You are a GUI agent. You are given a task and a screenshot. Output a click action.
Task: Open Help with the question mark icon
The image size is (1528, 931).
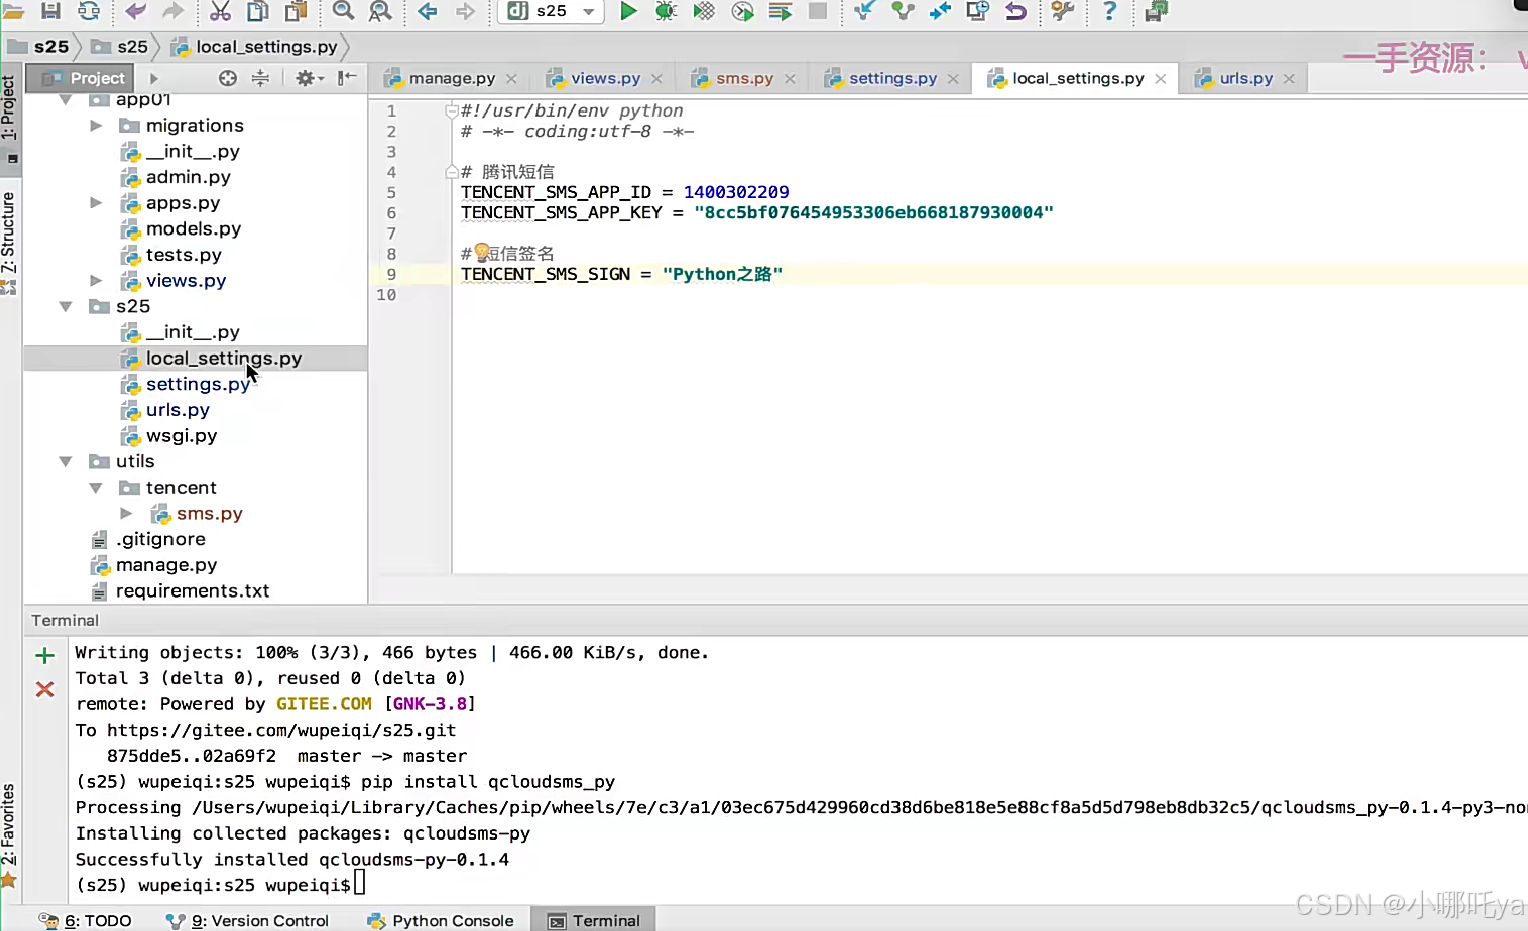(1109, 11)
